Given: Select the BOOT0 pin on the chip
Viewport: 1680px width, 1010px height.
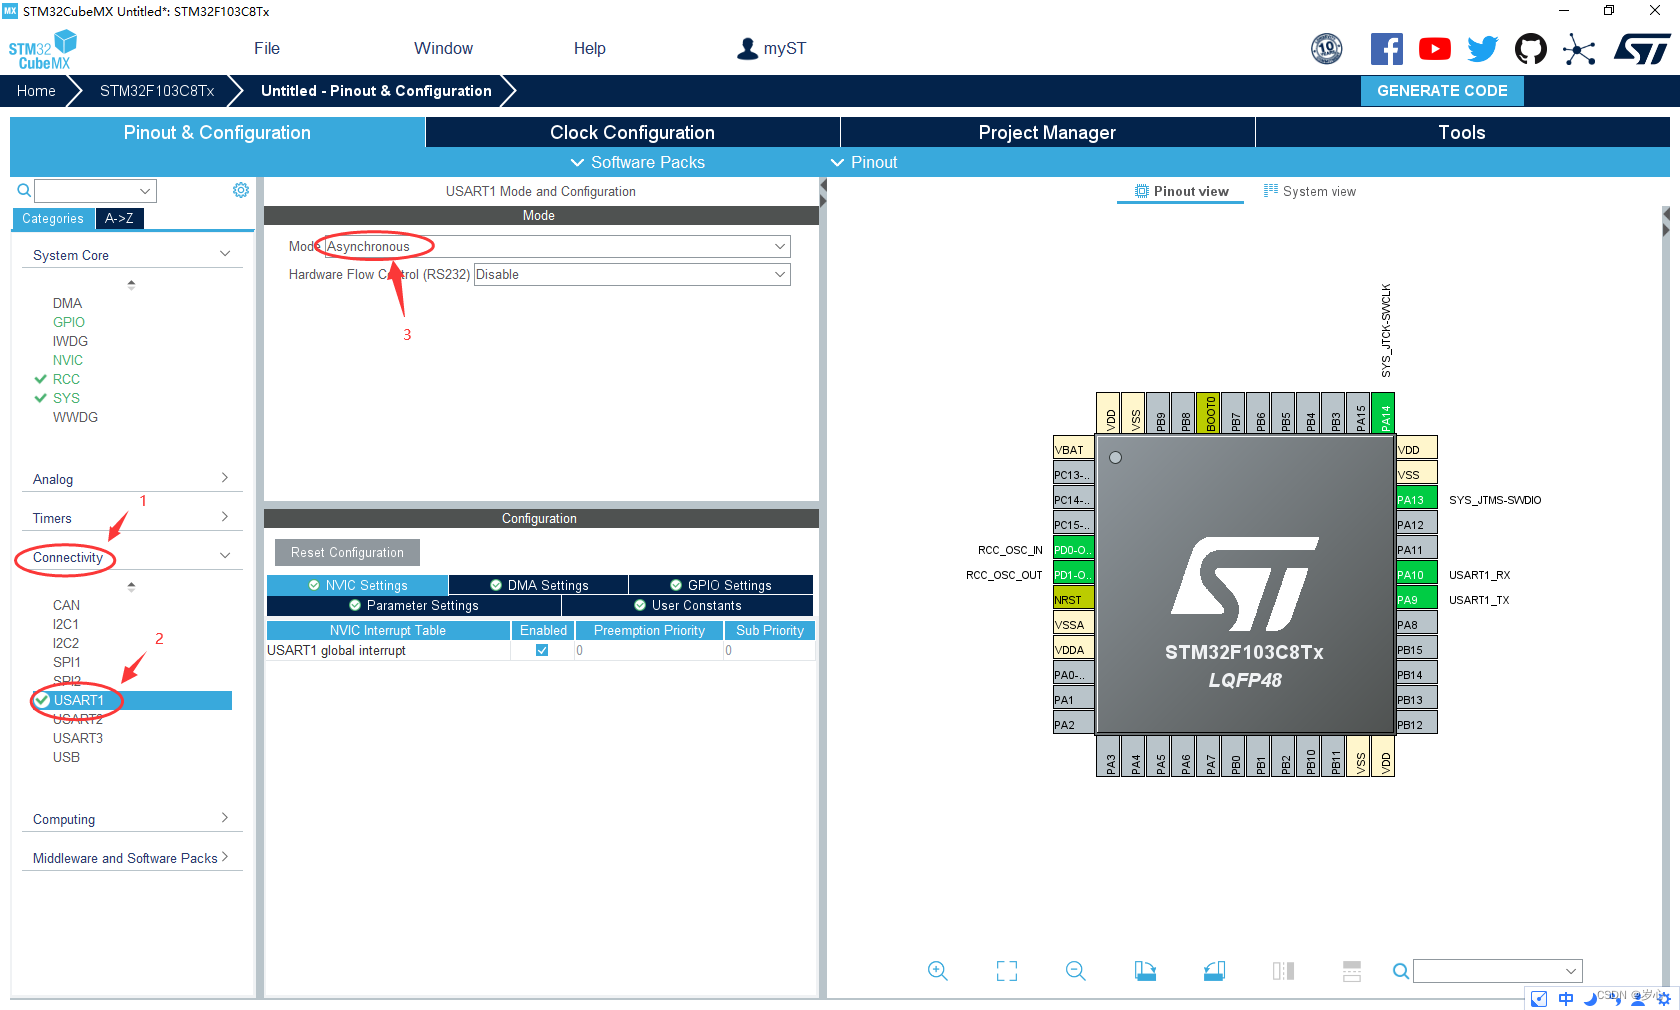Looking at the screenshot, I should point(1209,413).
